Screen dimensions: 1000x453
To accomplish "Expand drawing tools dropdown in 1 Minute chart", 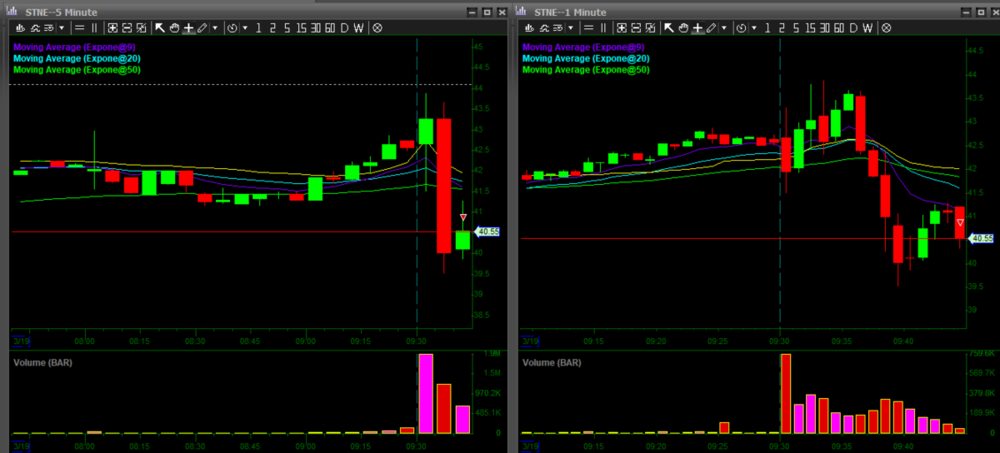I will pyautogui.click(x=724, y=28).
